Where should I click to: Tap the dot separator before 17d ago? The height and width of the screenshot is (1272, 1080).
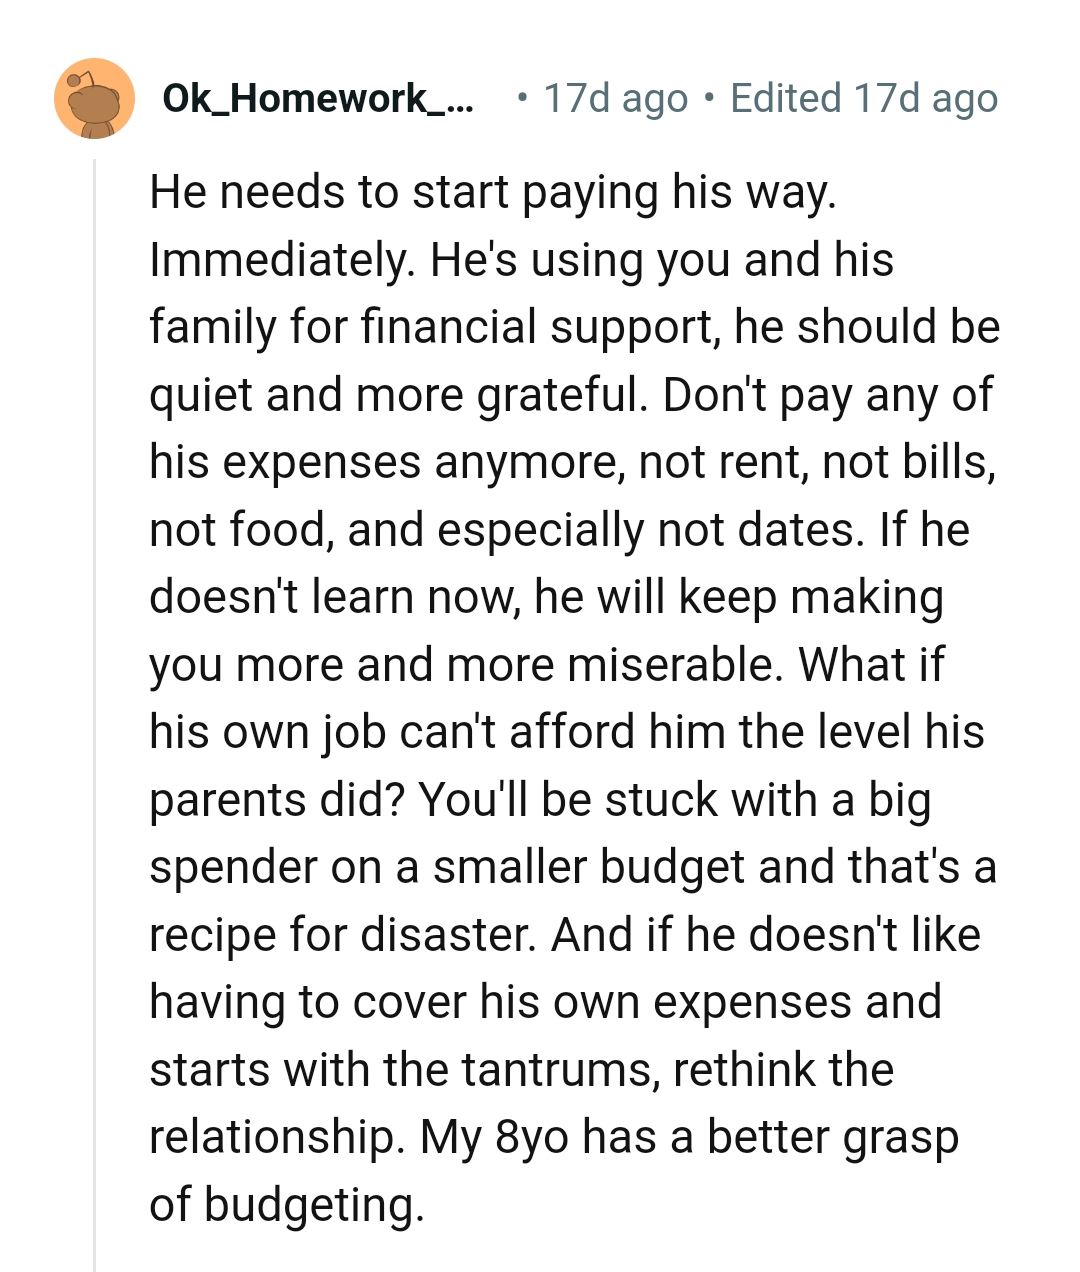coord(521,97)
